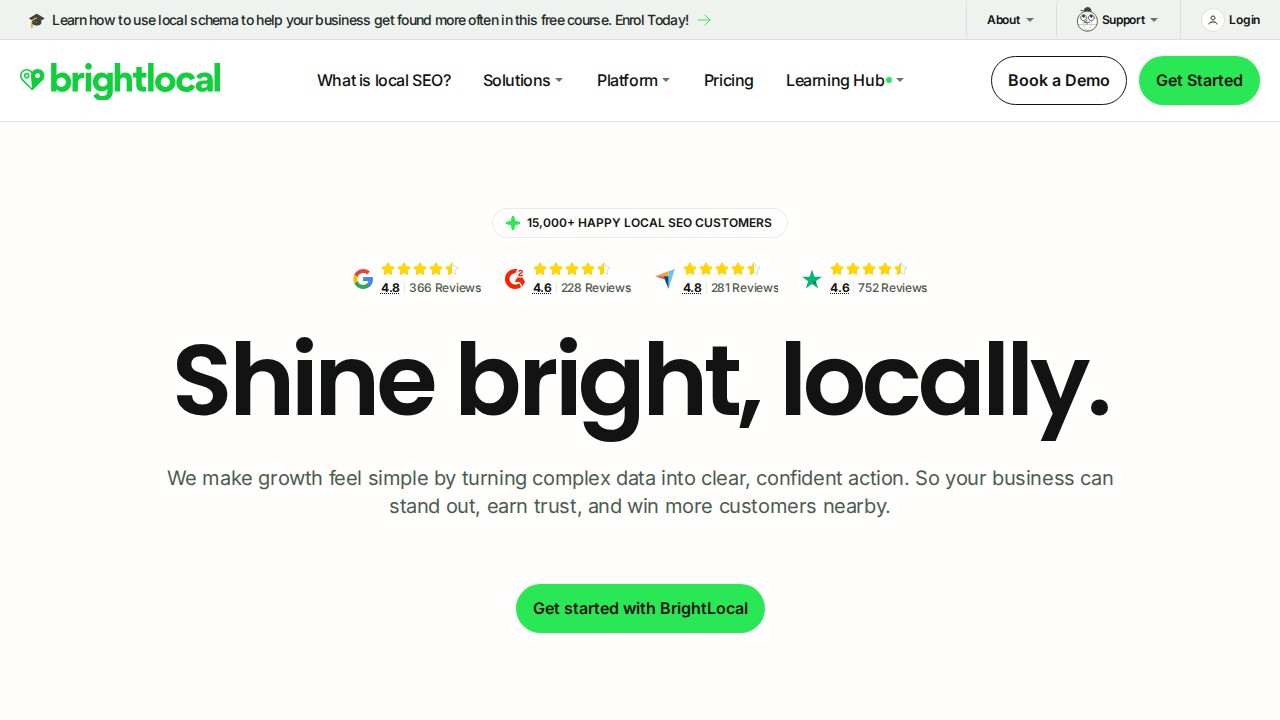
Task: Click the Support mascot avatar icon
Action: 1087,20
